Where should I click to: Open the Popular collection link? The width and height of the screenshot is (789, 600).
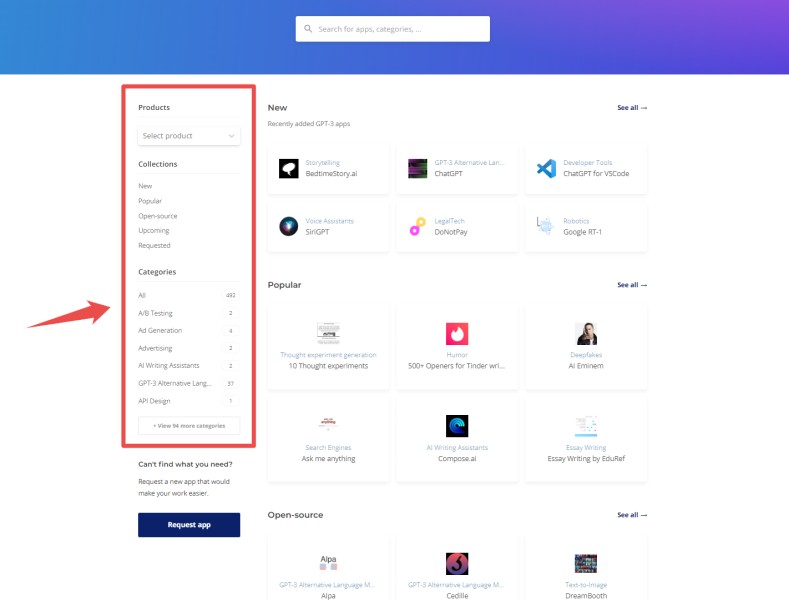(x=150, y=201)
